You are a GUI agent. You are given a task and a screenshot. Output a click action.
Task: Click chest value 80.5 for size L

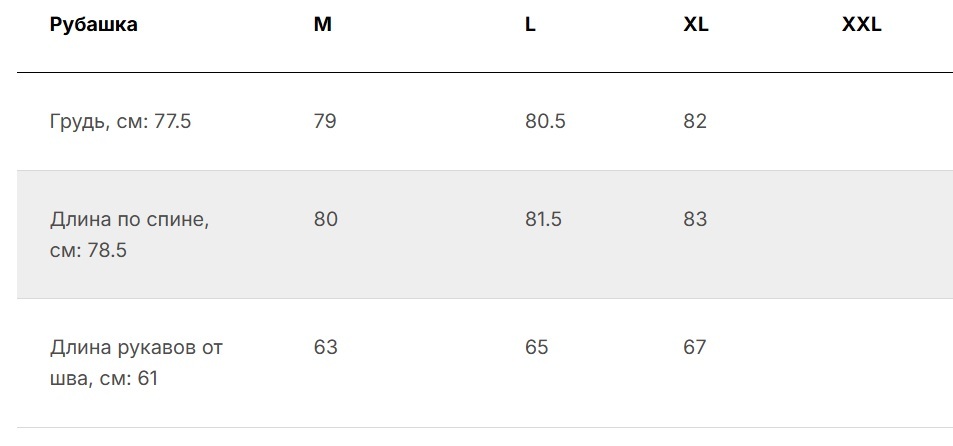click(545, 122)
